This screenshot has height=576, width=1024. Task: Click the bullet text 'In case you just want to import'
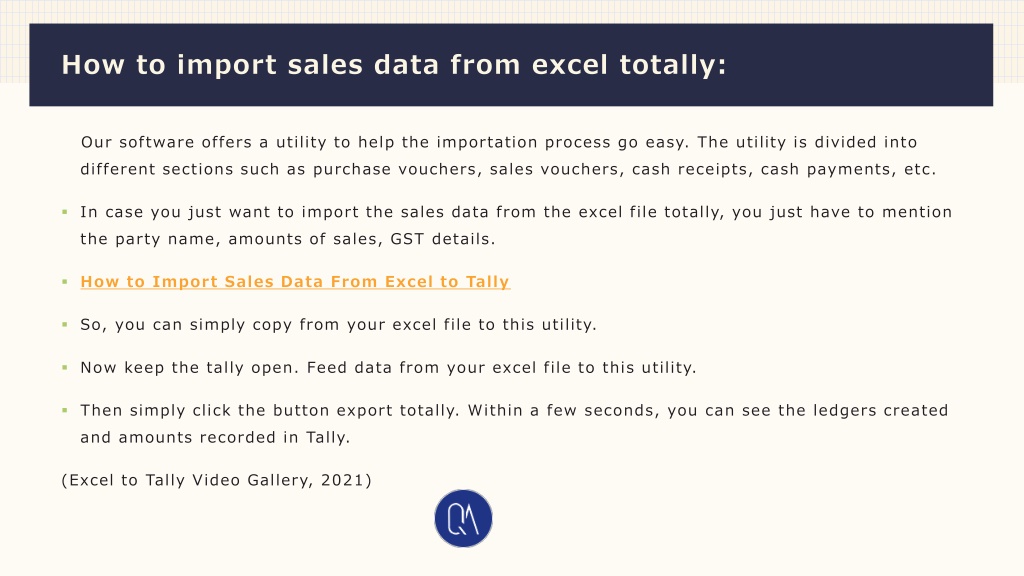point(516,225)
